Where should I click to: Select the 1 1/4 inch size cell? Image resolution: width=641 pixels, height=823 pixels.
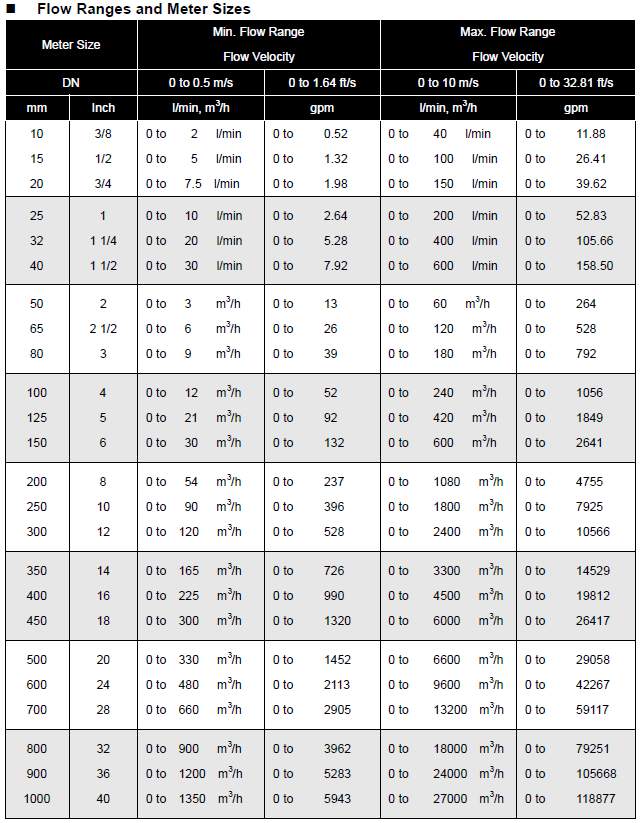103,241
